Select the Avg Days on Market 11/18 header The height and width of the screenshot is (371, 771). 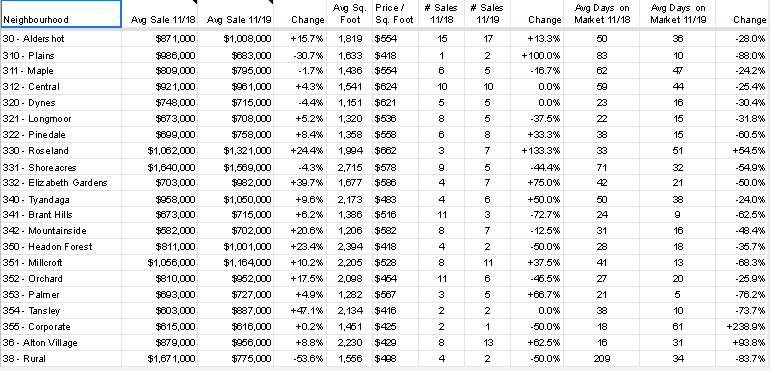point(601,14)
